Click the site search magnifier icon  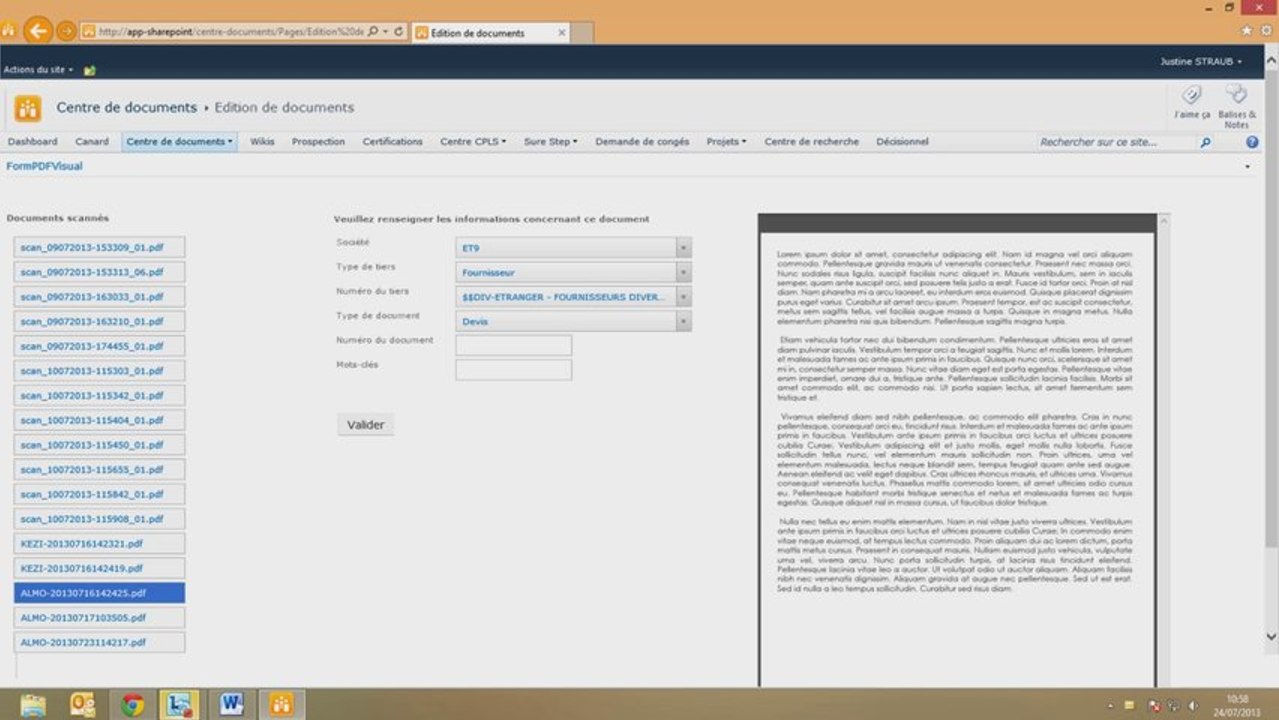pos(1205,143)
